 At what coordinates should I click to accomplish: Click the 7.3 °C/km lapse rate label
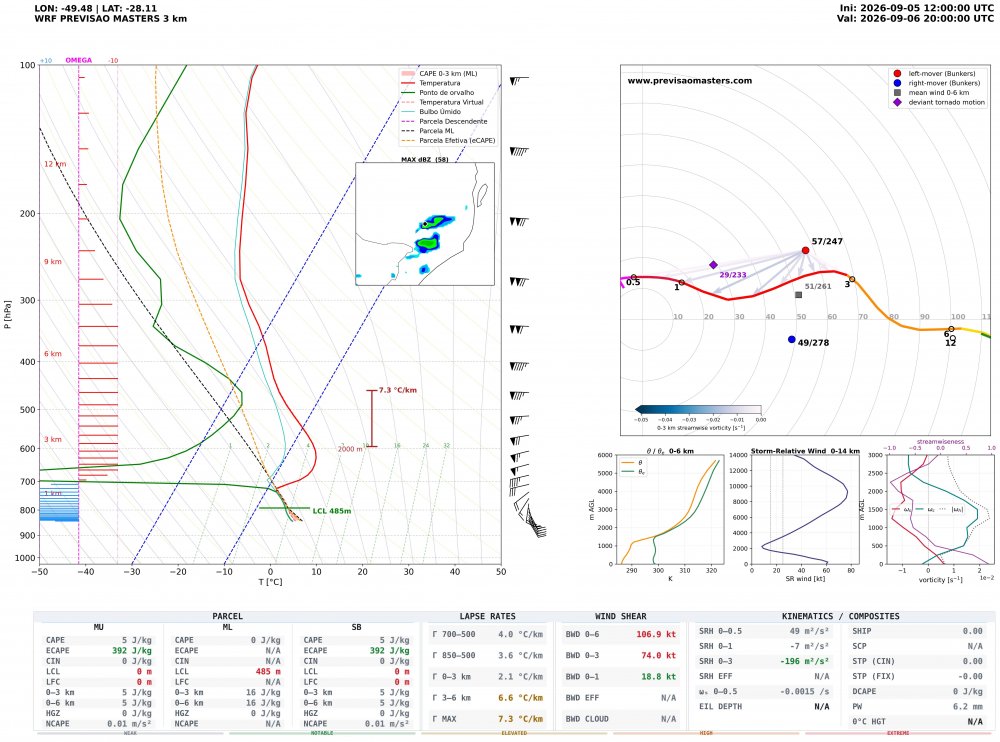tap(398, 390)
